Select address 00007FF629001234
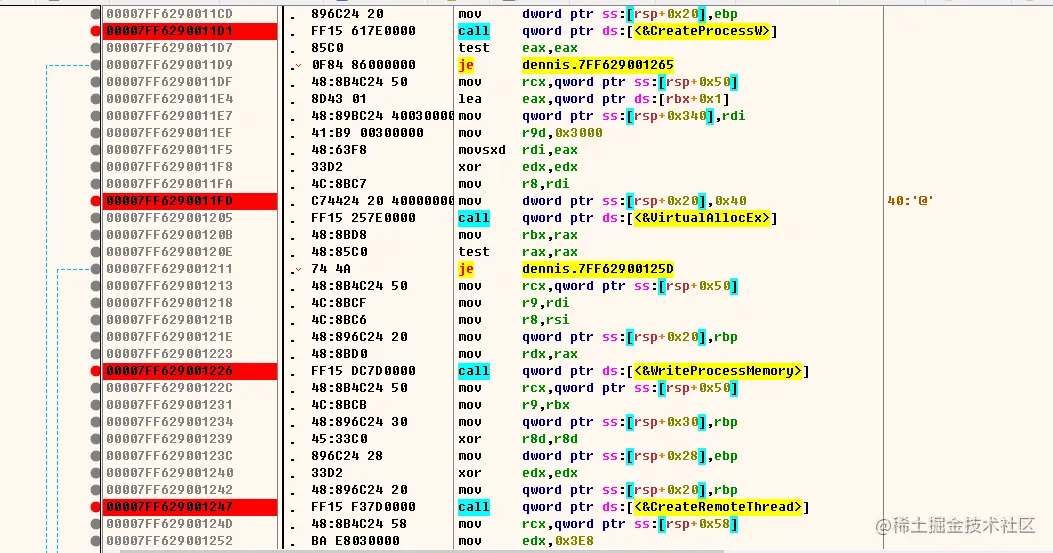1053x553 pixels. coord(169,422)
